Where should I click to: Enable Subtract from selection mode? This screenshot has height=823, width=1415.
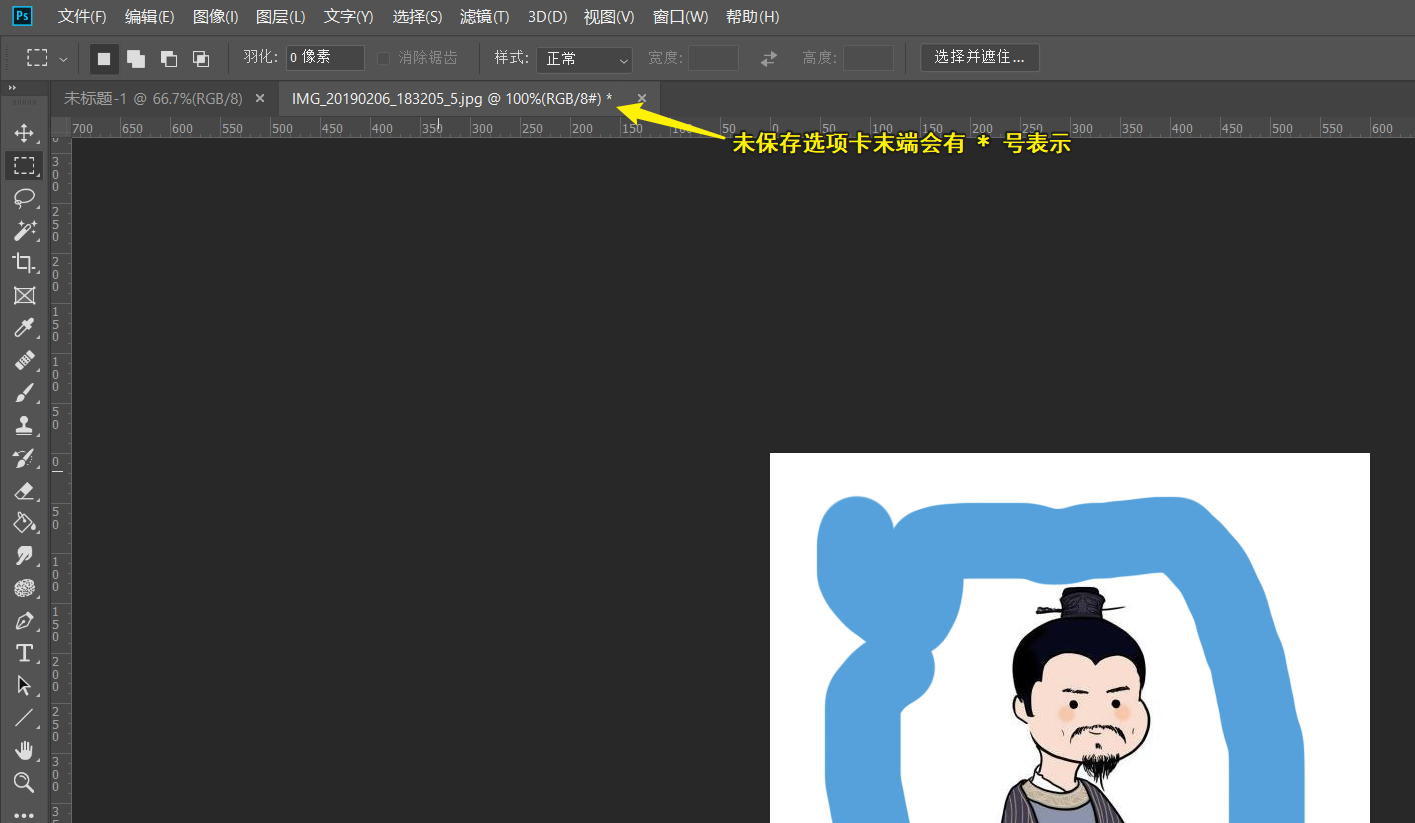[169, 59]
